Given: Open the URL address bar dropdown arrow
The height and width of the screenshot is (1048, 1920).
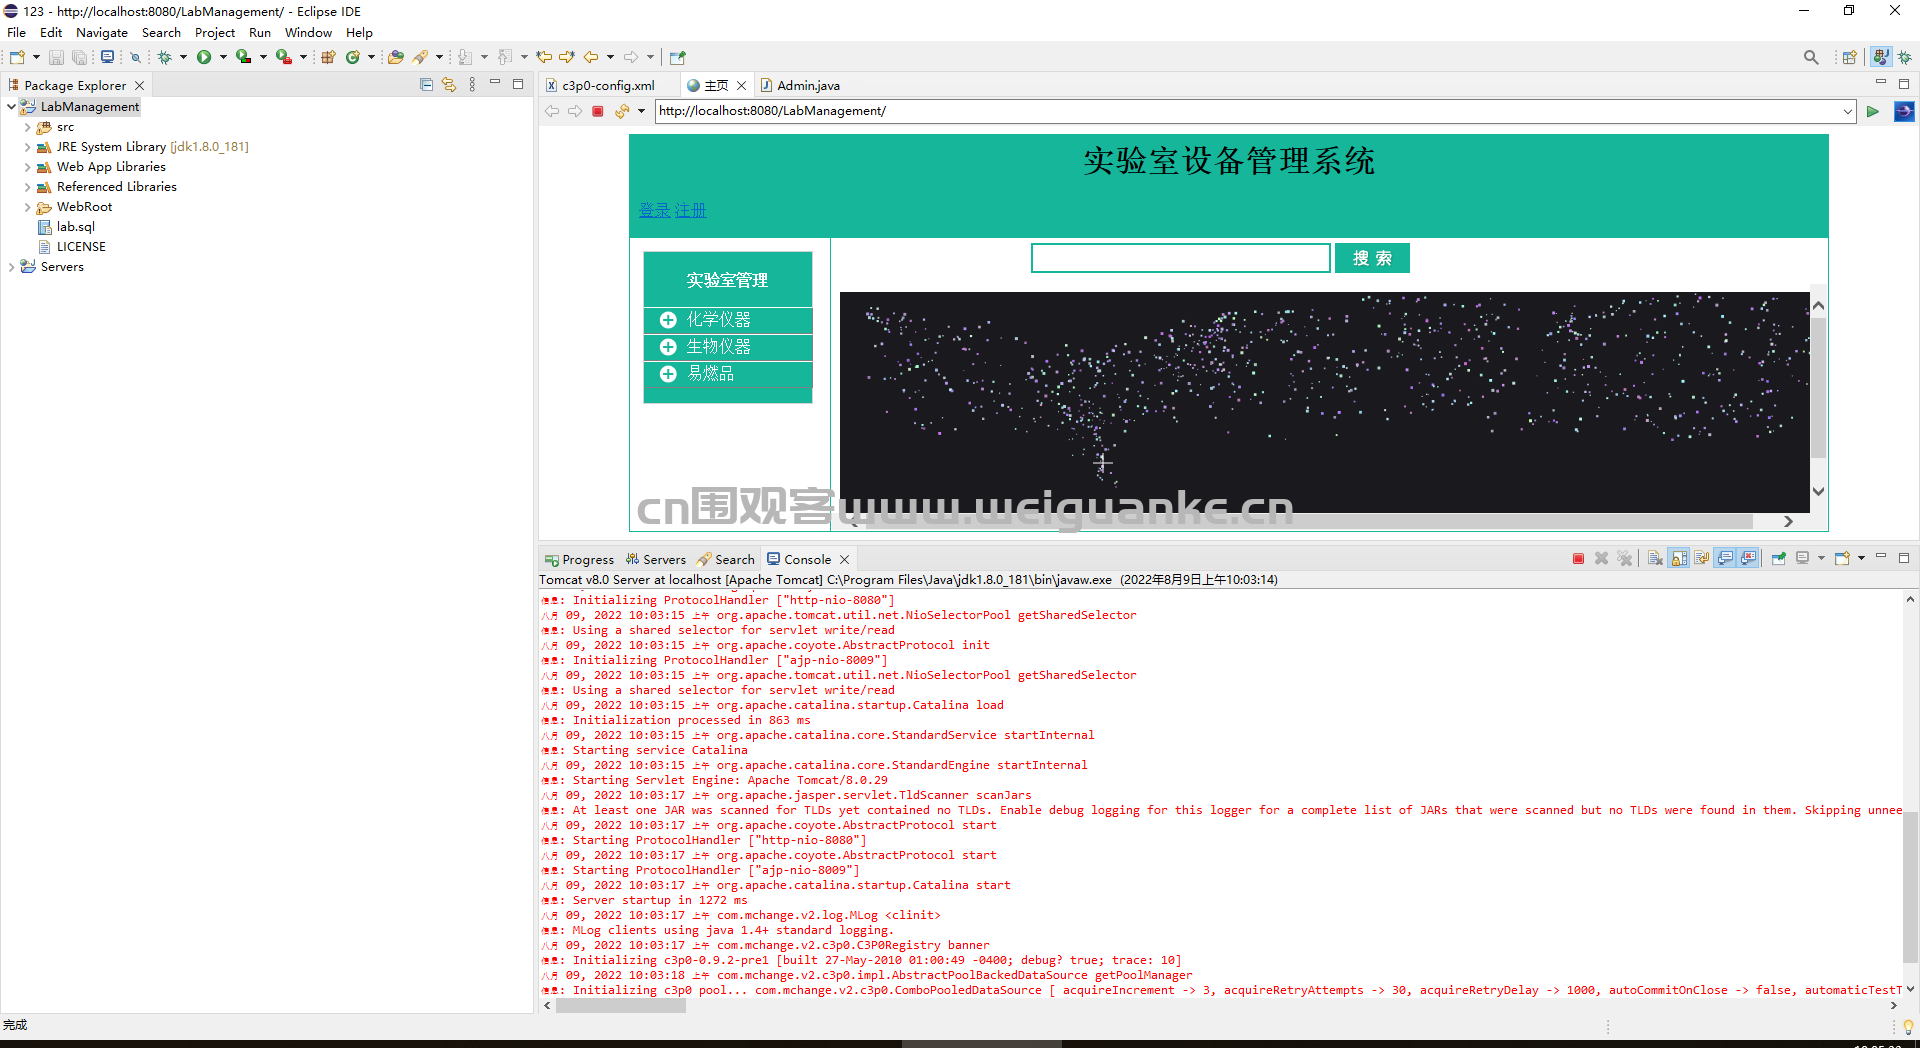Looking at the screenshot, I should tap(1847, 111).
